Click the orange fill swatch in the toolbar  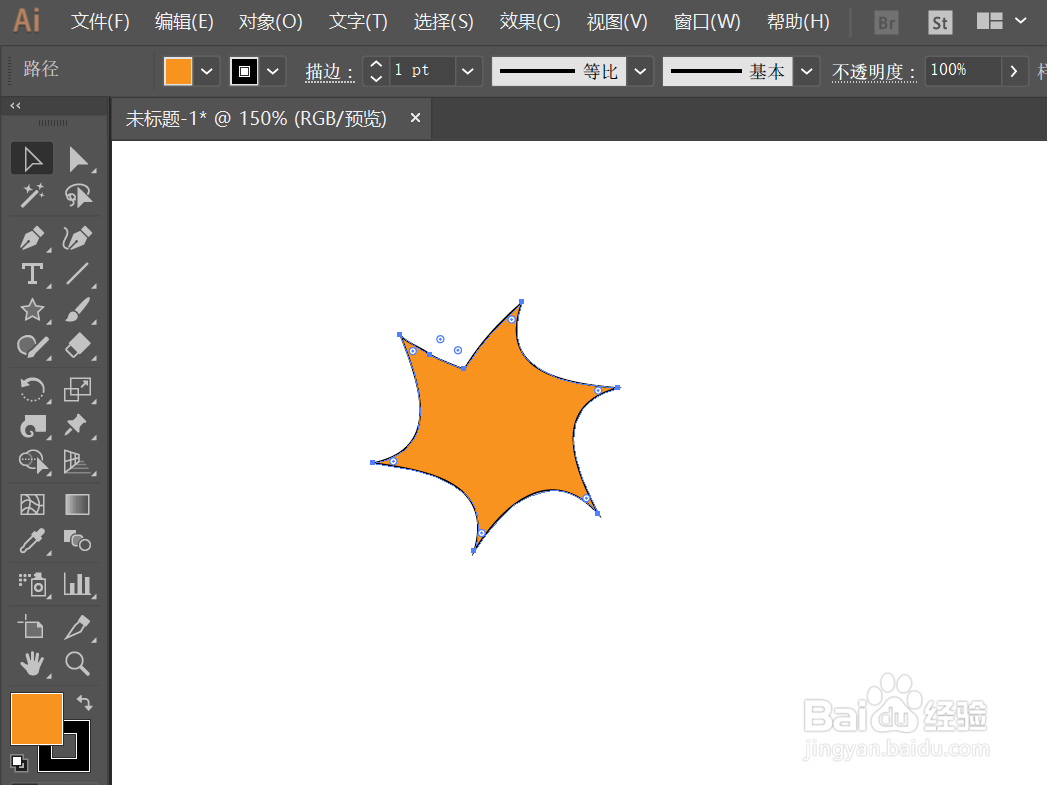36,718
